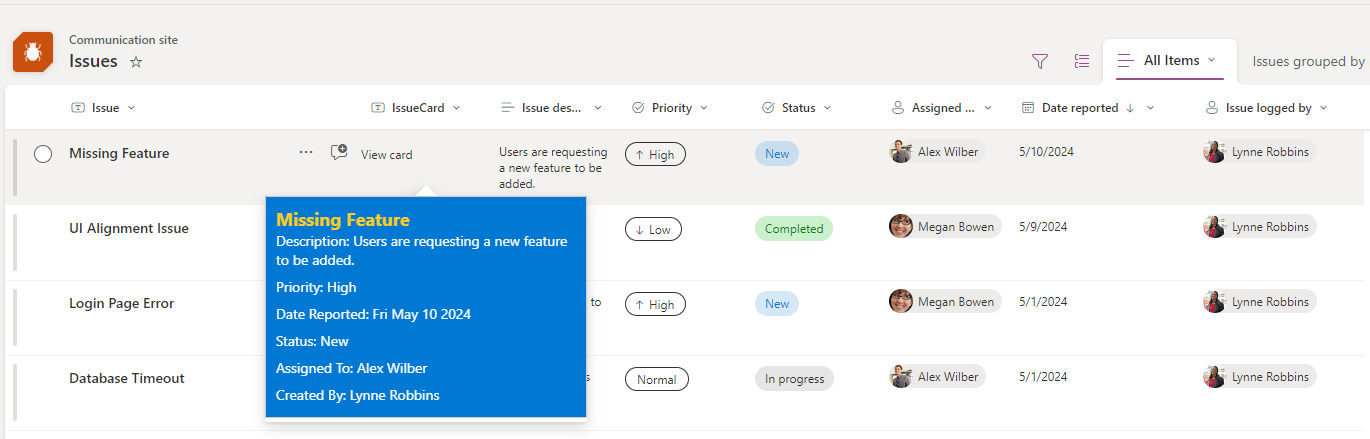
Task: Click the New status pill for Login Page Error
Action: 777,304
